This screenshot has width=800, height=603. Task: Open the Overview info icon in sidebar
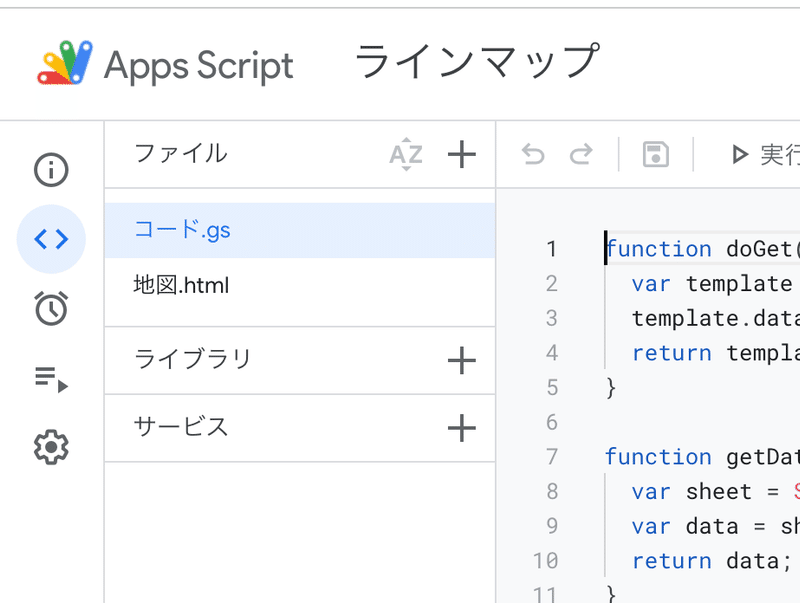point(51,170)
